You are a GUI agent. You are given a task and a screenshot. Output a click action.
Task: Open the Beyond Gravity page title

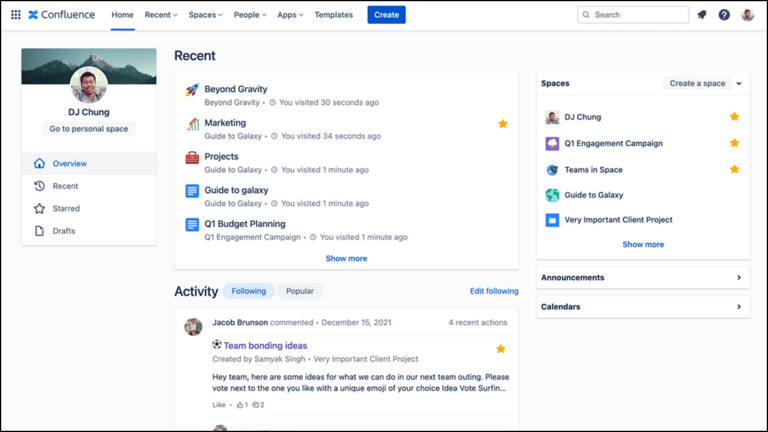[x=236, y=89]
